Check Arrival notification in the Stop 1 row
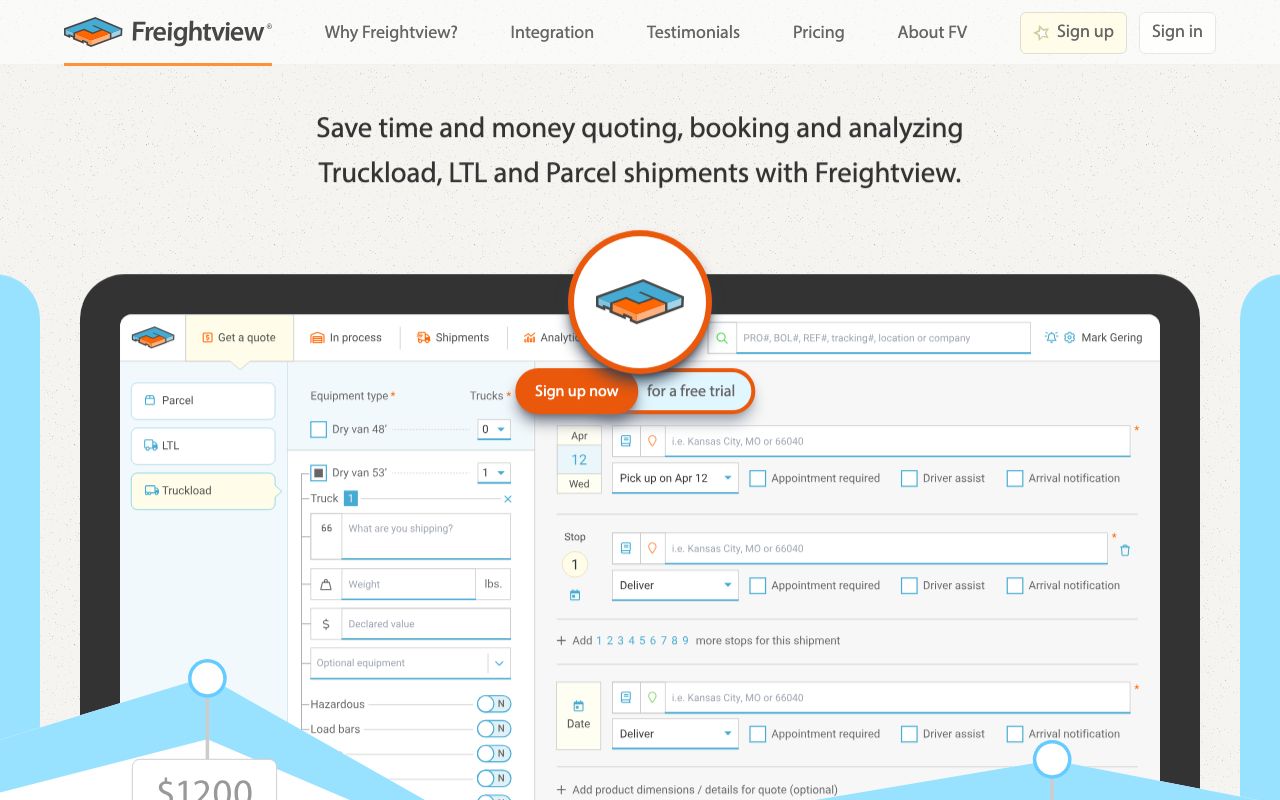This screenshot has height=800, width=1280. point(1015,586)
